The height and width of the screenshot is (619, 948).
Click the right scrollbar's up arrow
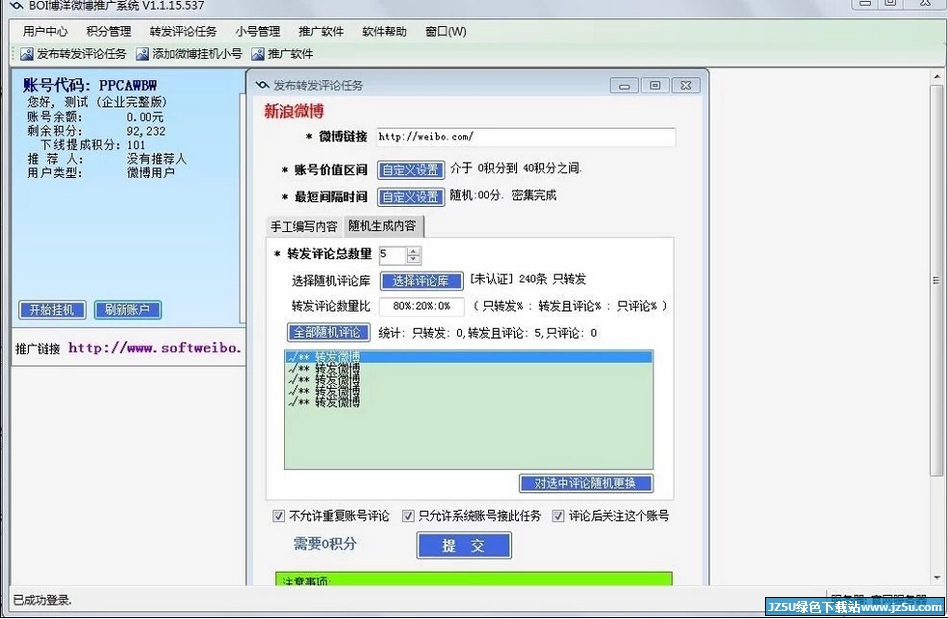point(937,77)
